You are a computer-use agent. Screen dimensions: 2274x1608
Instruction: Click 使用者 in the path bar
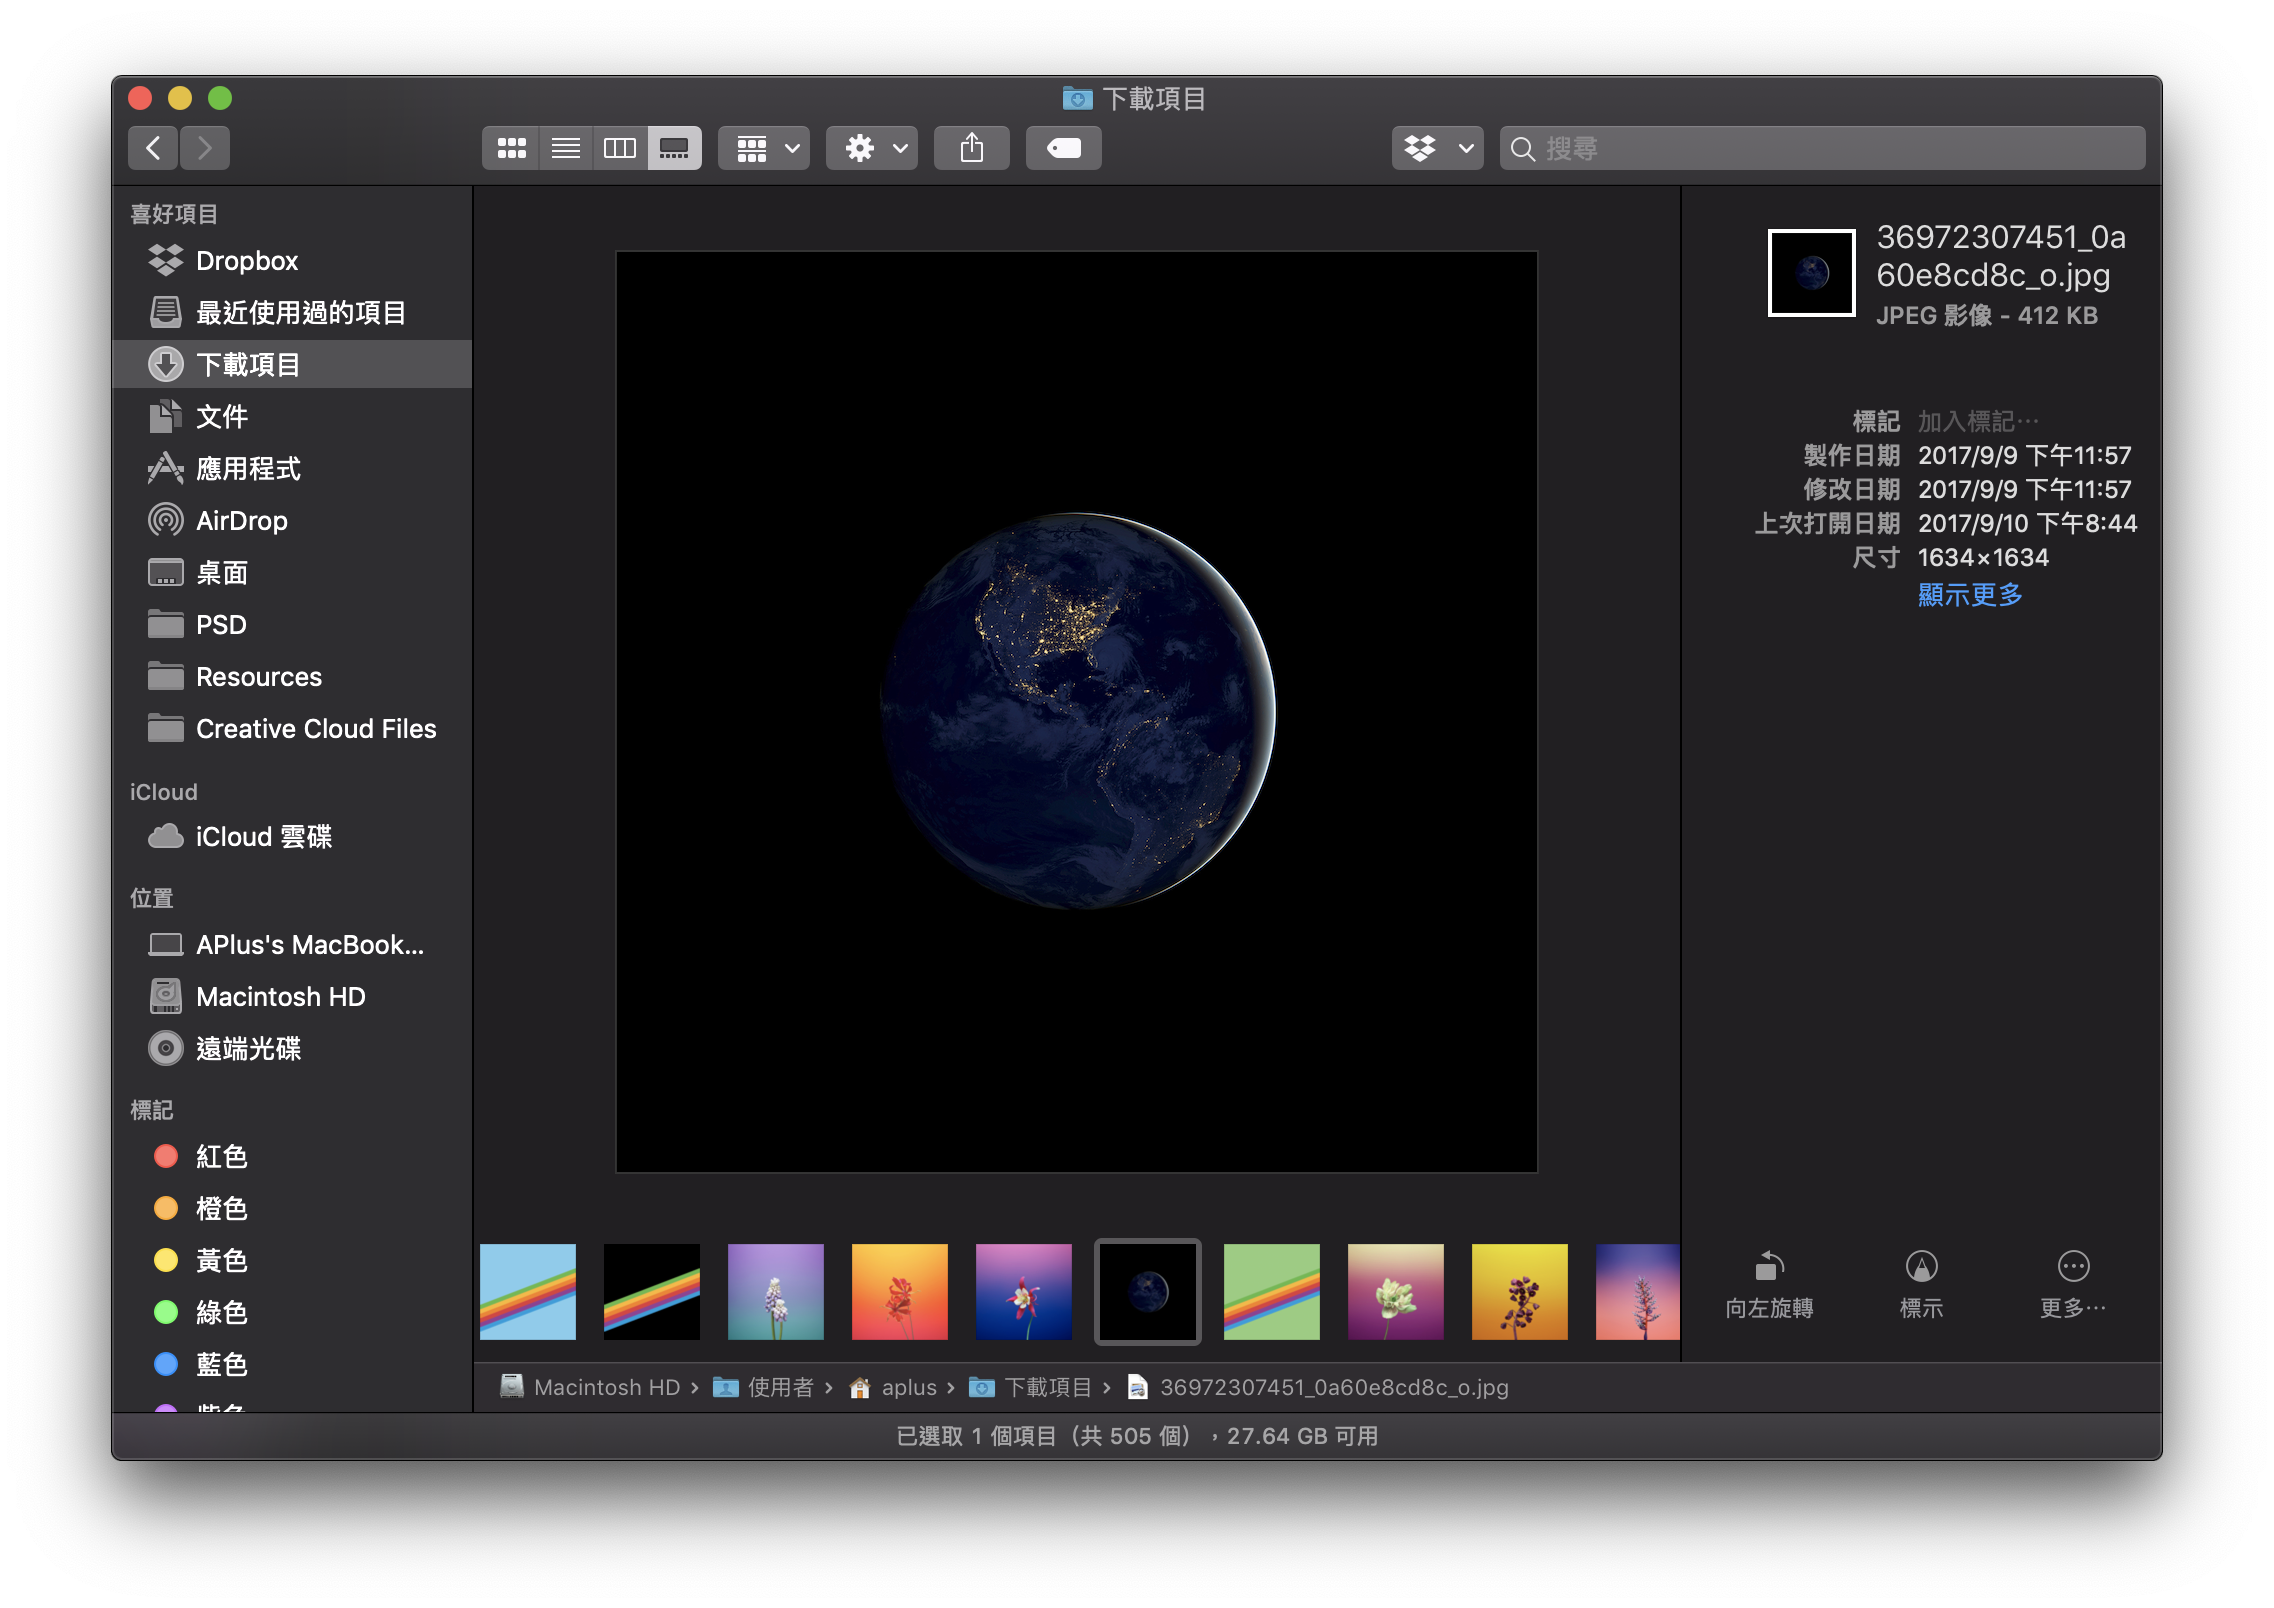[764, 1387]
